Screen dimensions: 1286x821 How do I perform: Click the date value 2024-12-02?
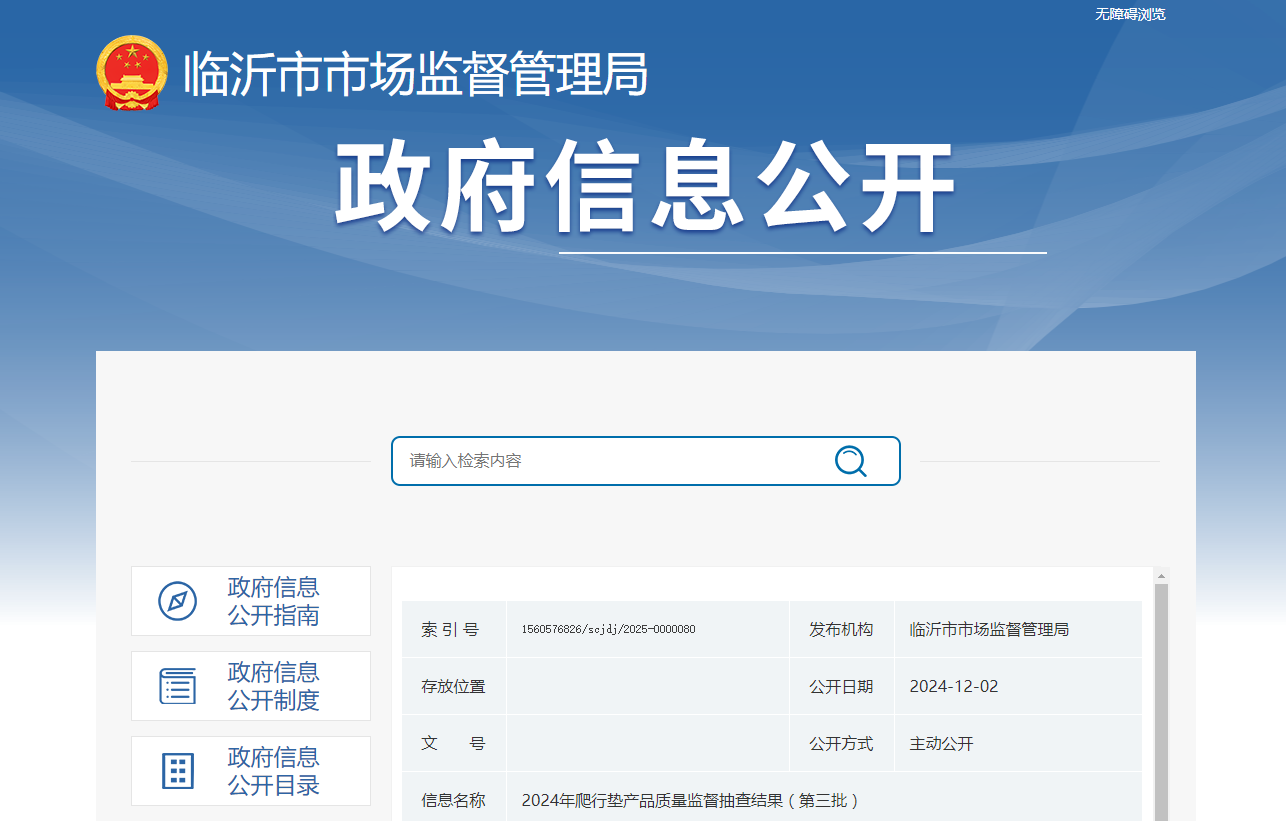point(954,686)
